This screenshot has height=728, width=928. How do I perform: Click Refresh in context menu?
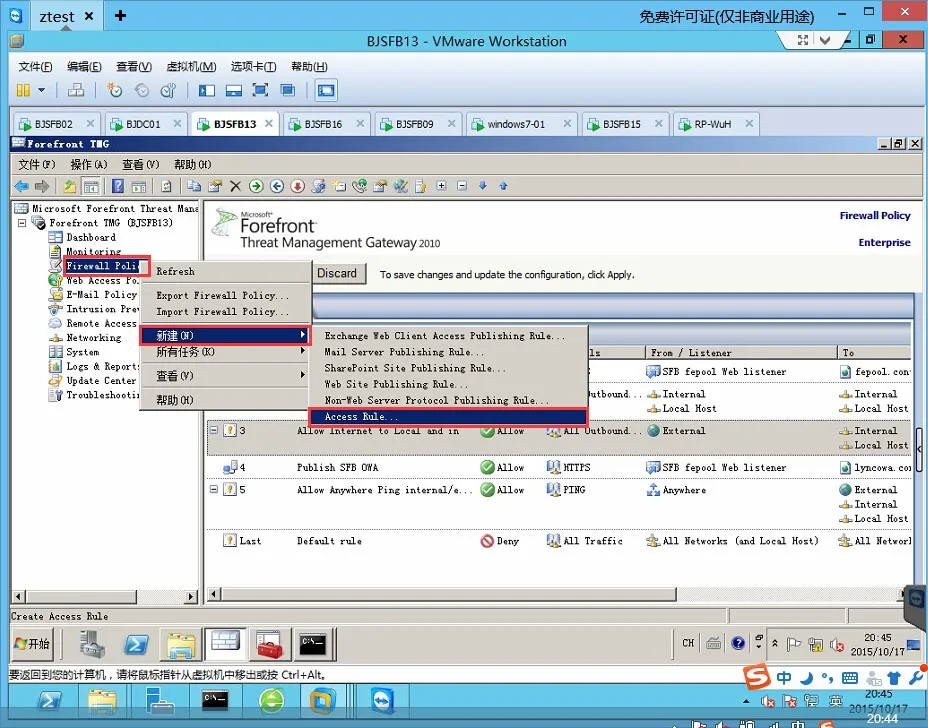224,271
